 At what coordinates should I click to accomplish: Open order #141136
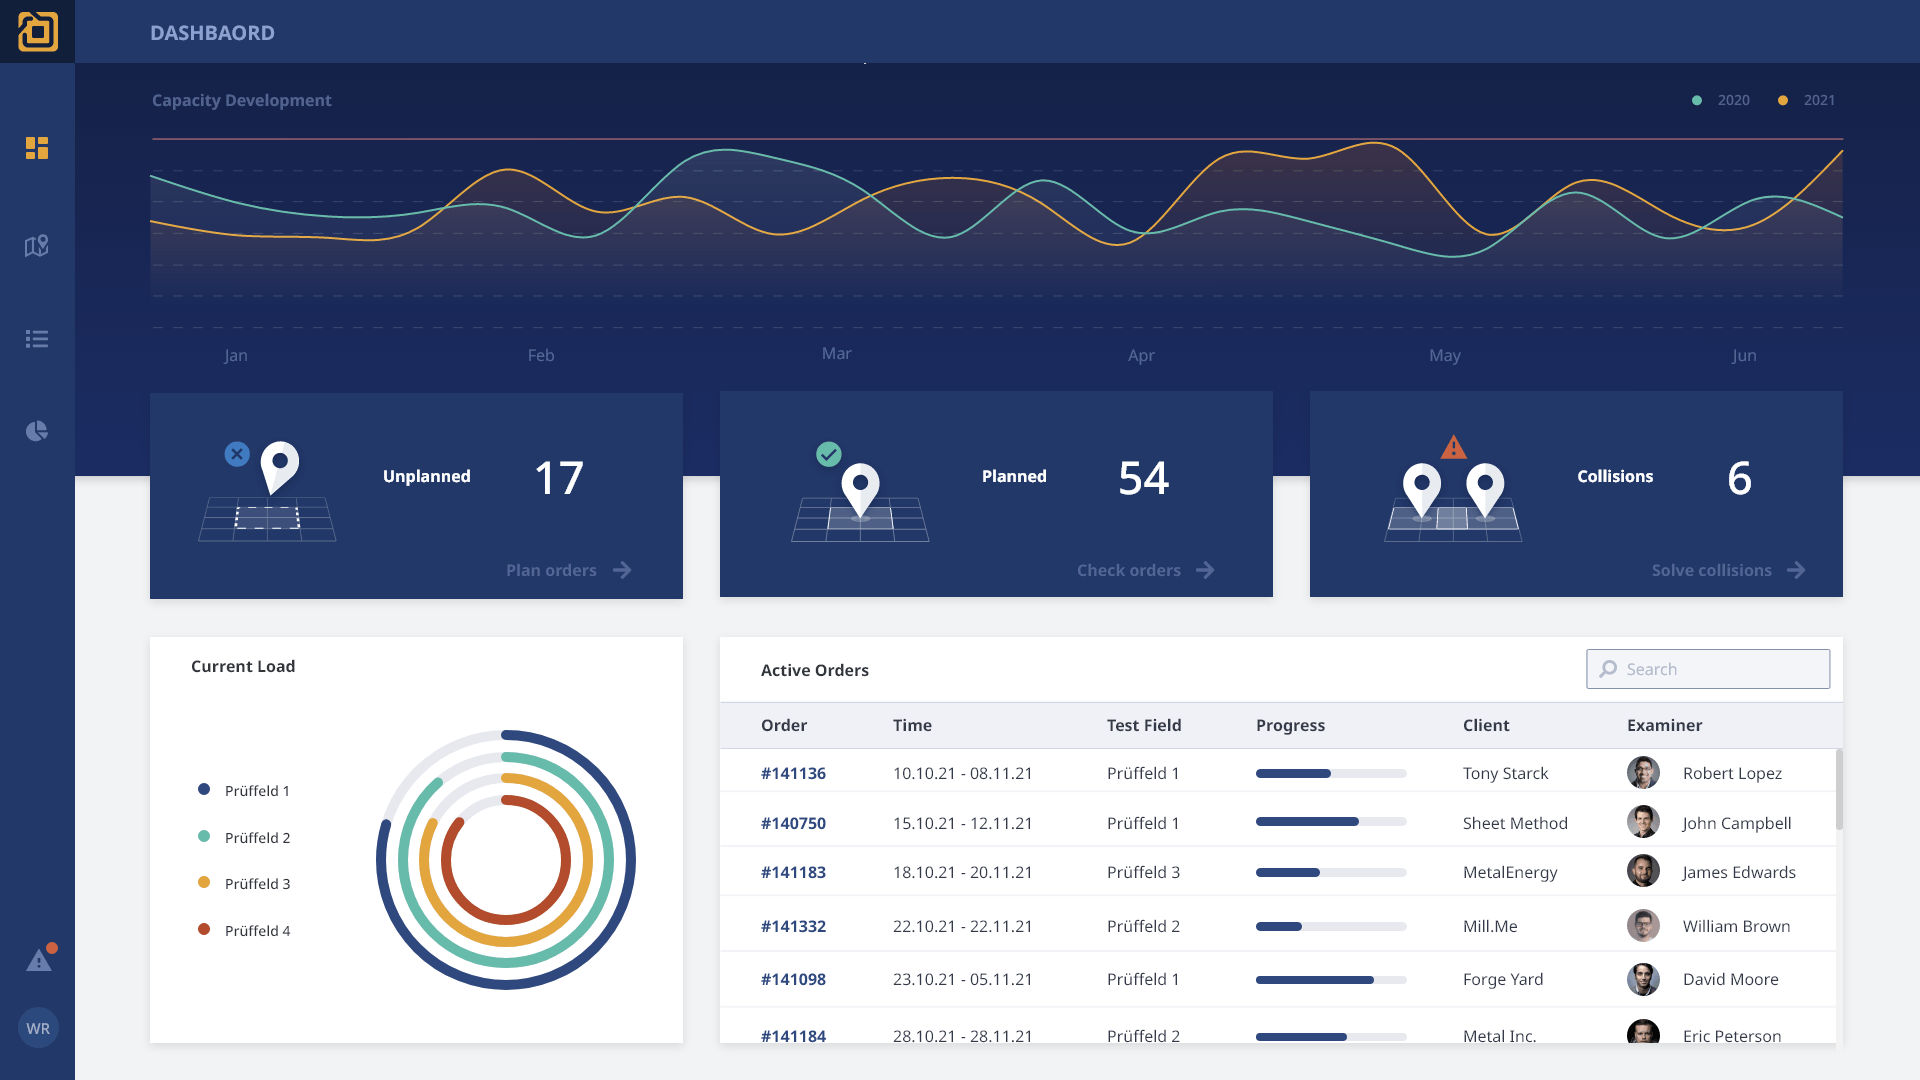click(x=793, y=773)
